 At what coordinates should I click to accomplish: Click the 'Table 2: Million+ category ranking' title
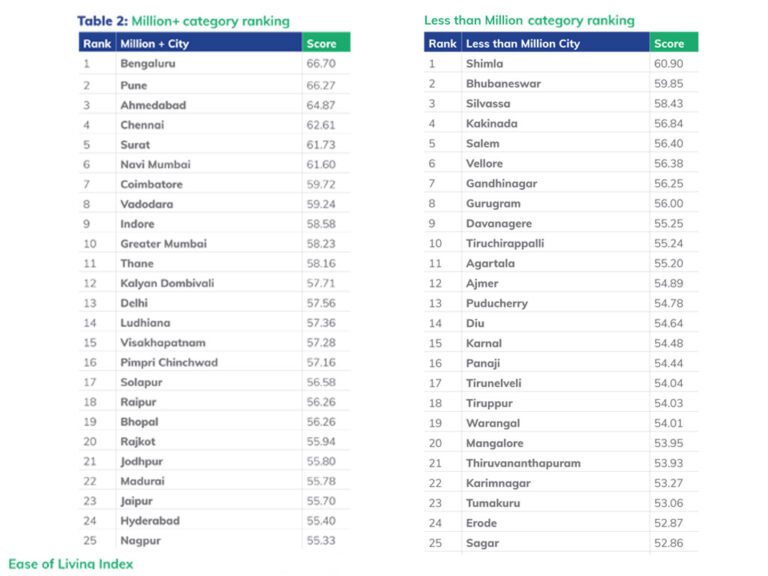coord(183,21)
